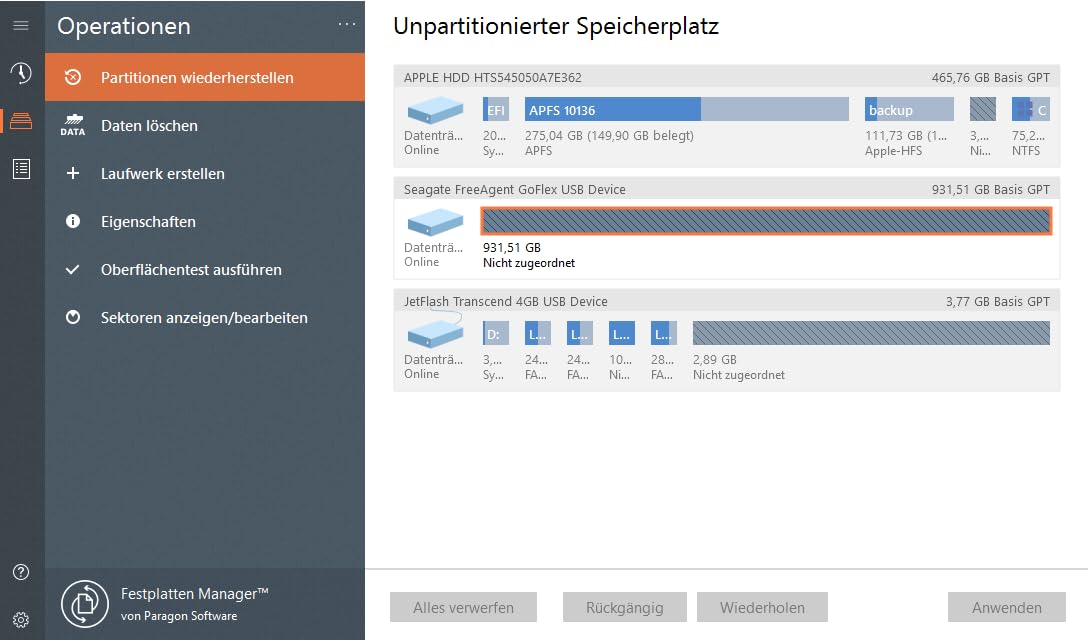Open the backup and recovery clock icon
The height and width of the screenshot is (640, 1088).
point(21,72)
